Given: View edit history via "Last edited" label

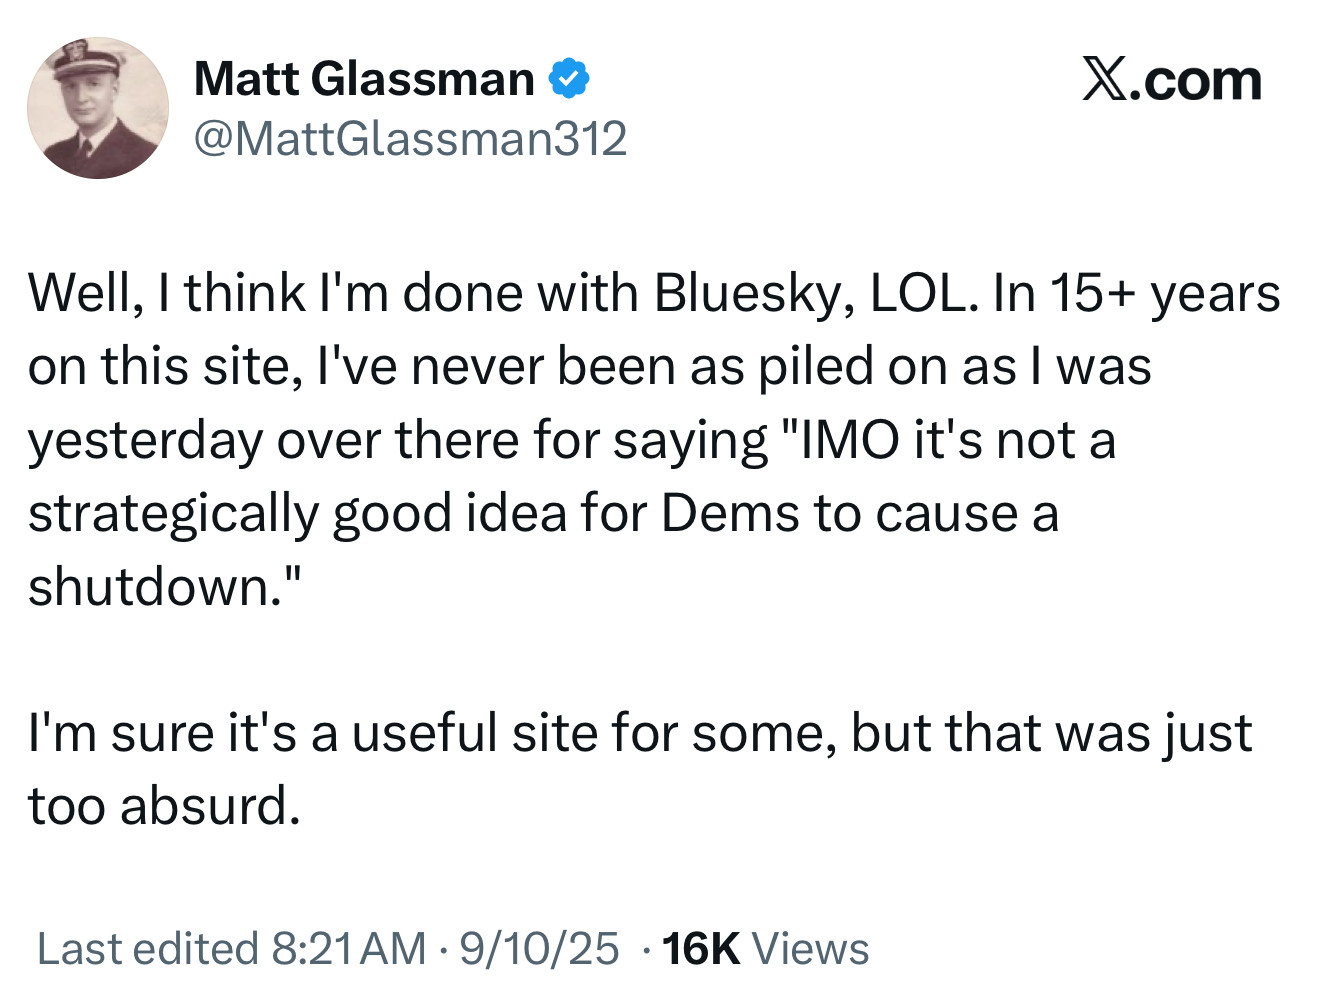Looking at the screenshot, I should coord(148,948).
